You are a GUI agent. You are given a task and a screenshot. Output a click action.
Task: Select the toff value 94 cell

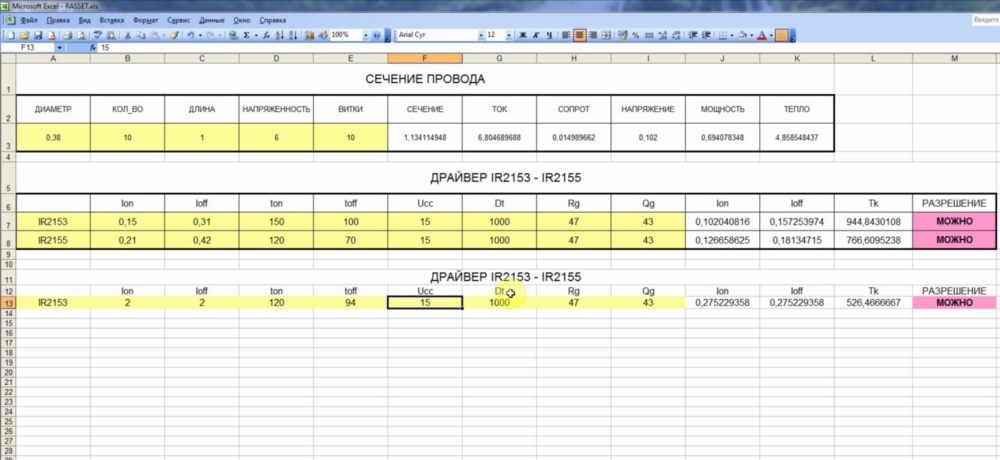[350, 303]
